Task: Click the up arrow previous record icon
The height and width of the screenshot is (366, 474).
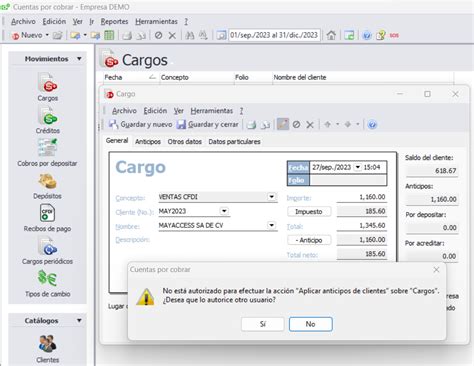Action: pyautogui.click(x=328, y=124)
